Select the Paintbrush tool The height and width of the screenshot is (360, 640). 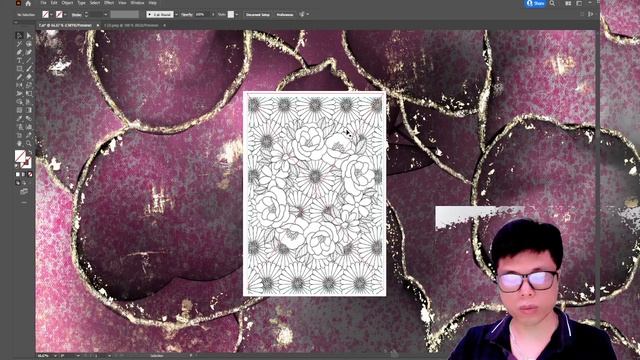coord(29,69)
